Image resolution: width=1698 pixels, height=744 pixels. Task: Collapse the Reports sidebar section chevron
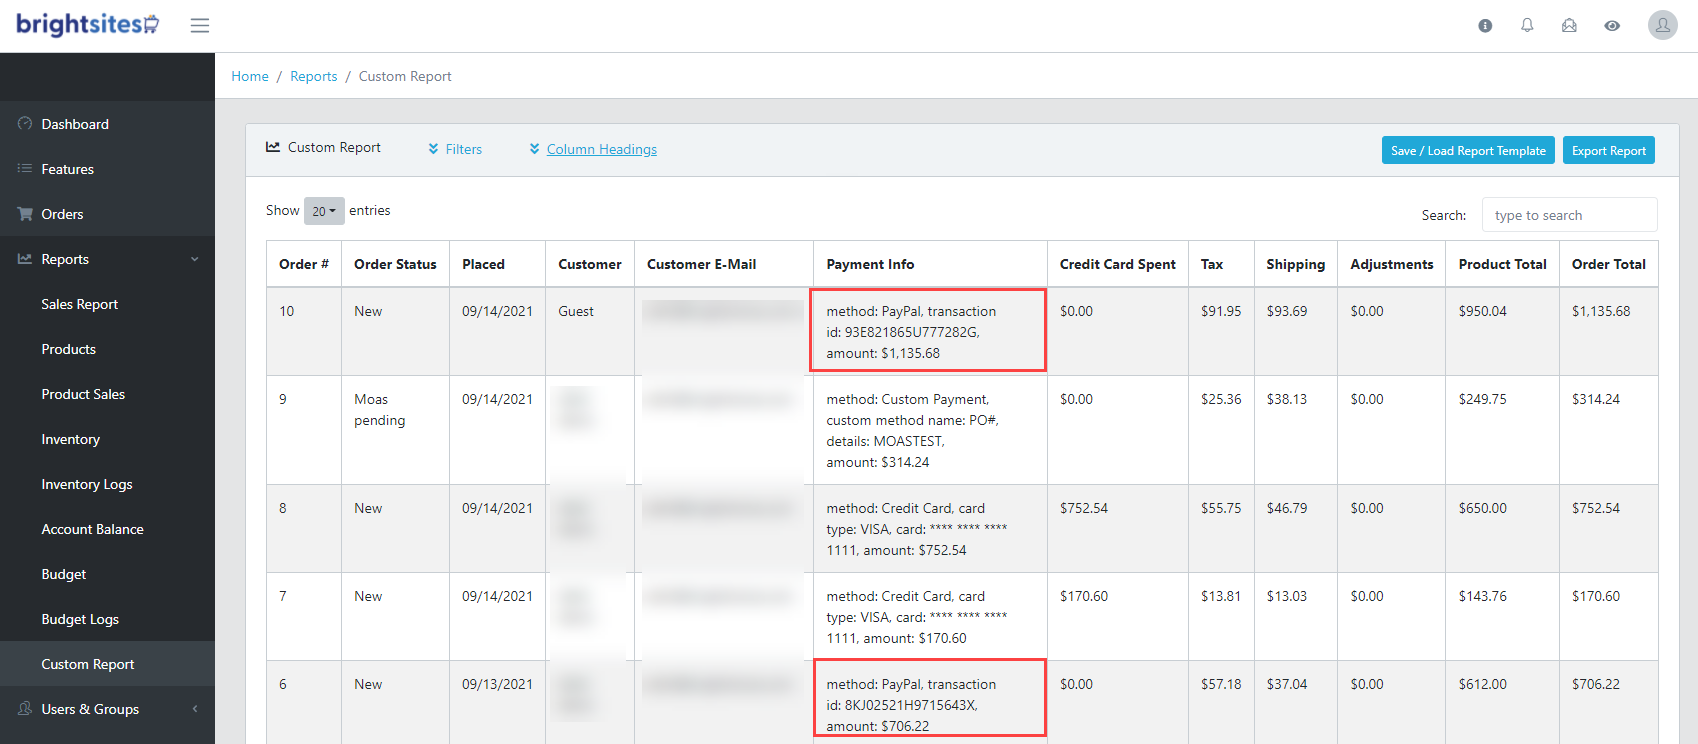(194, 259)
